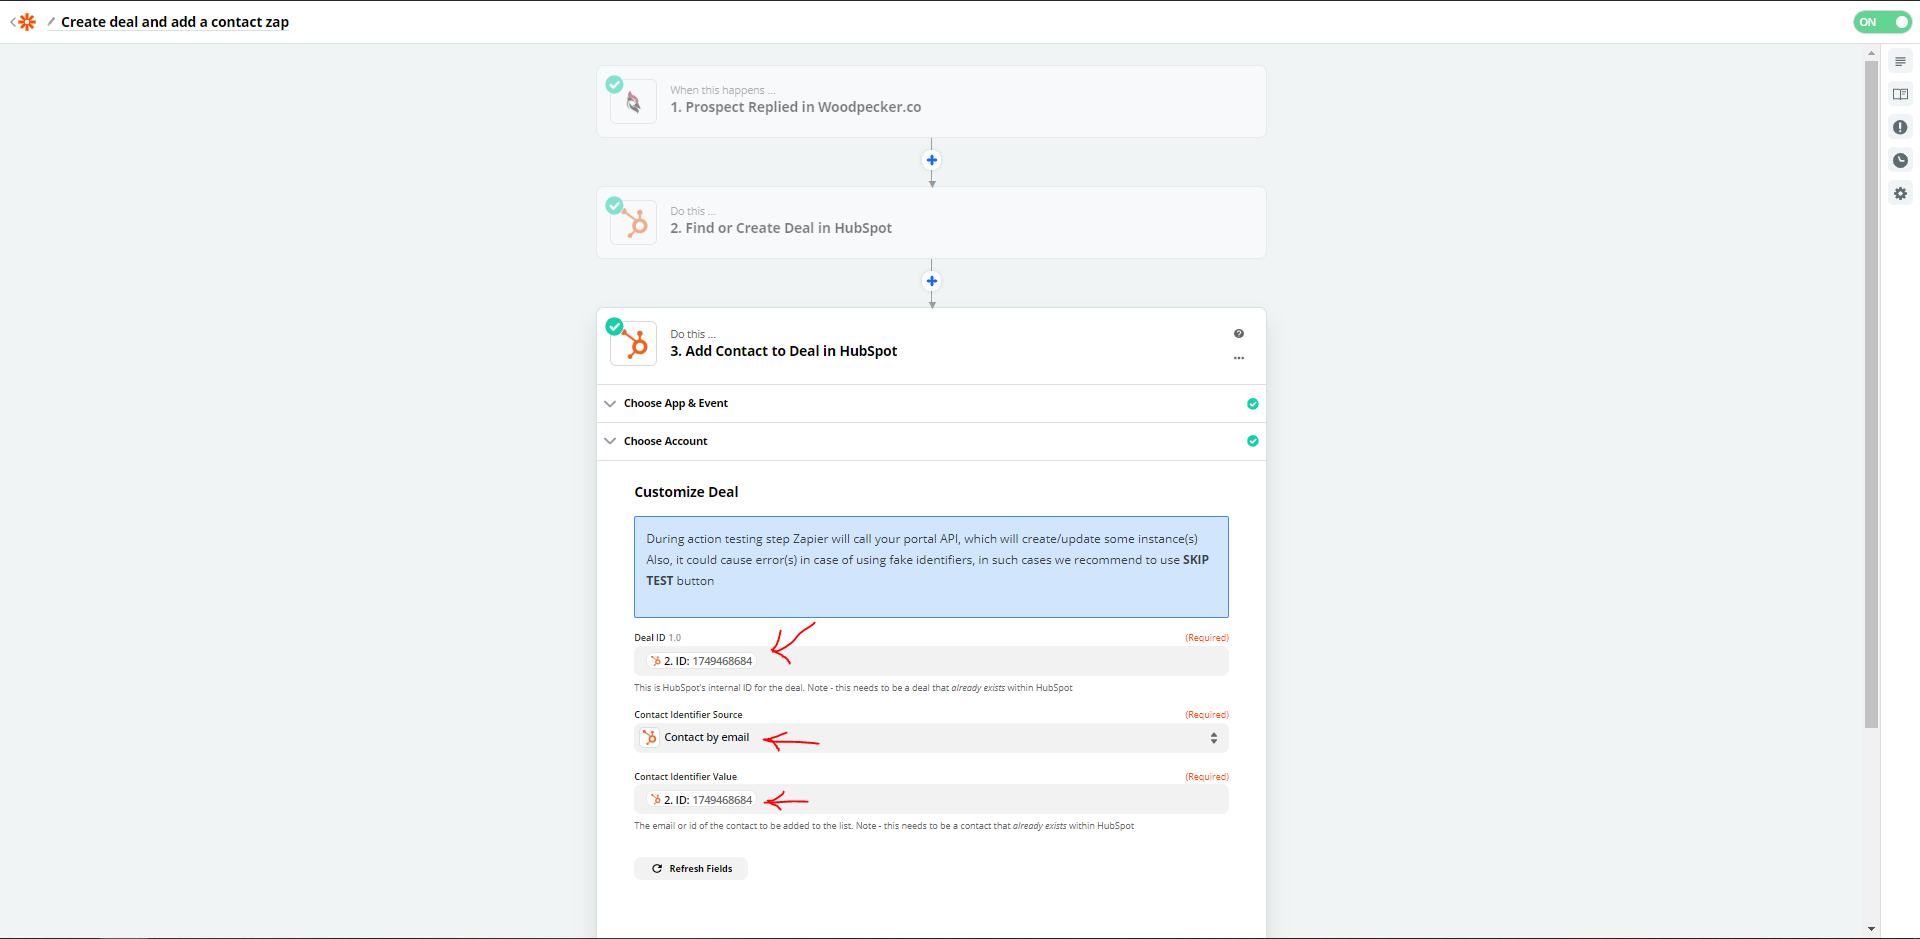The width and height of the screenshot is (1920, 939).
Task: Open the settings gear sidebar icon
Action: click(1900, 194)
